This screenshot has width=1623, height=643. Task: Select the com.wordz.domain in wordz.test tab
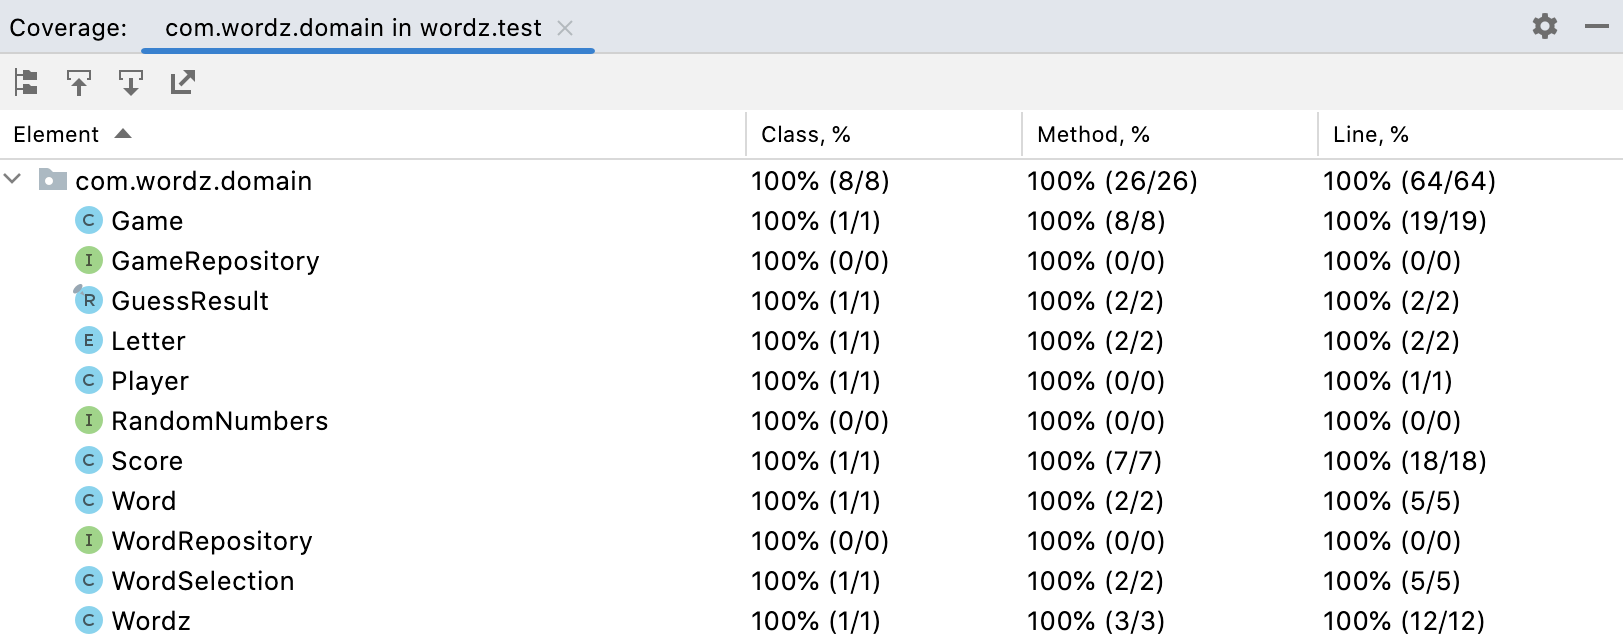(353, 27)
